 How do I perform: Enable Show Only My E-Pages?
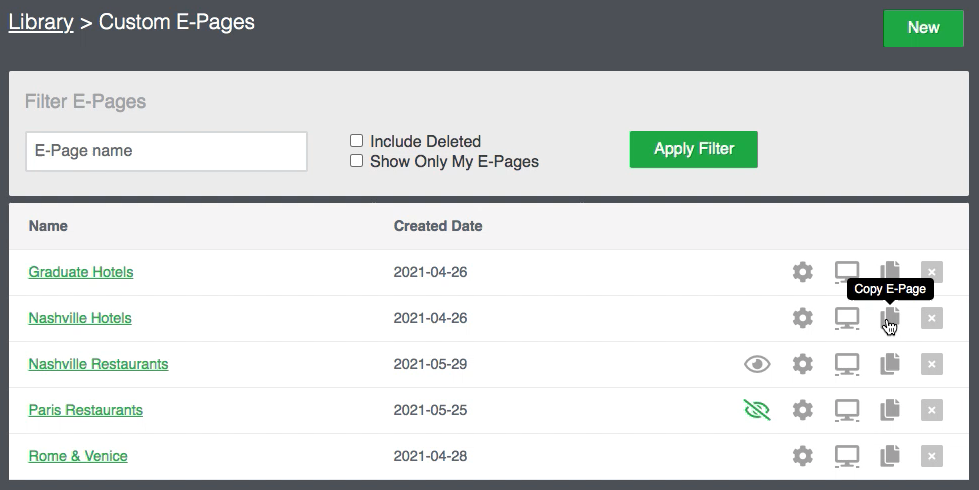357,161
